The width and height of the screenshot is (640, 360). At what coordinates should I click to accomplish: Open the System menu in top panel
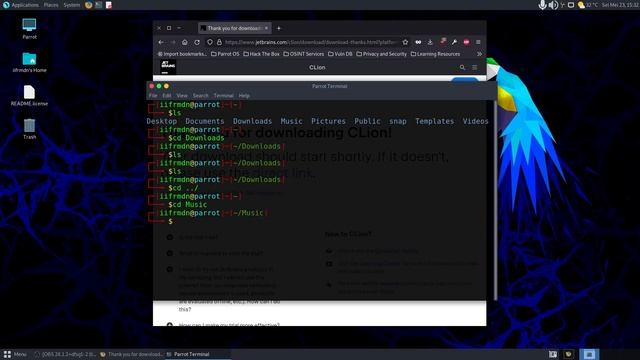[72, 5]
